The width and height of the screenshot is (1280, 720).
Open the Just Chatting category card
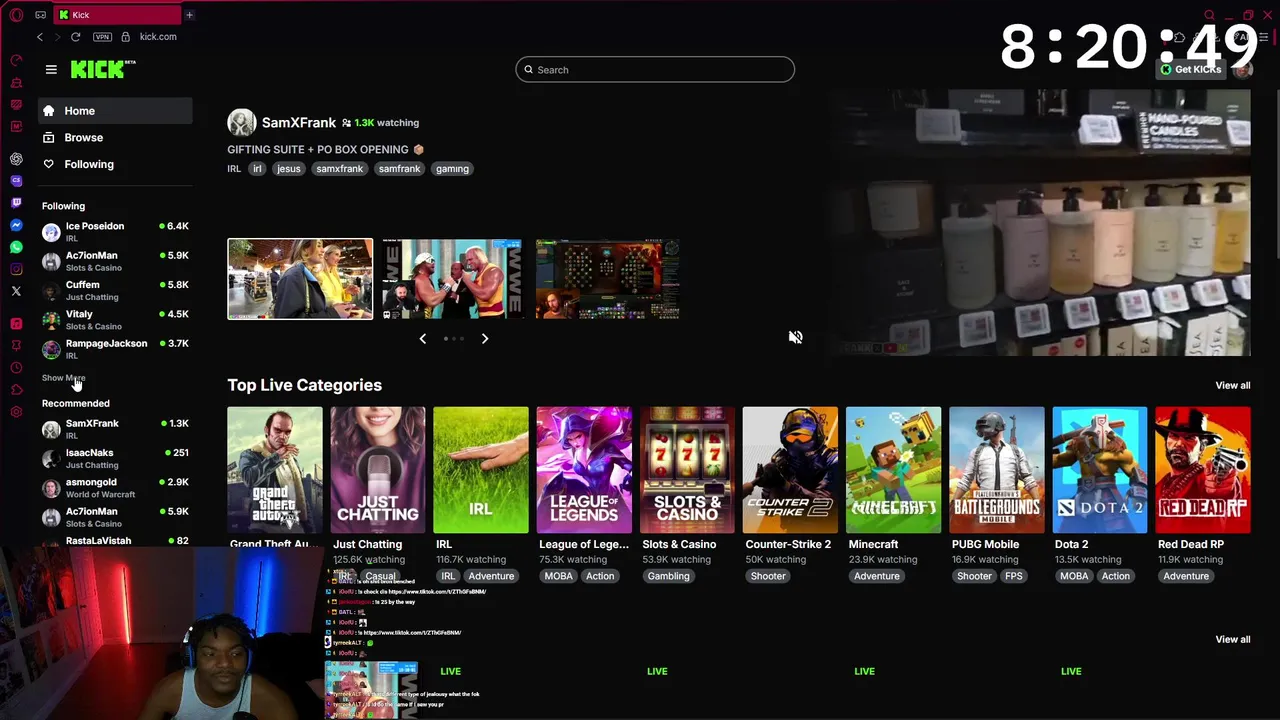pos(378,470)
